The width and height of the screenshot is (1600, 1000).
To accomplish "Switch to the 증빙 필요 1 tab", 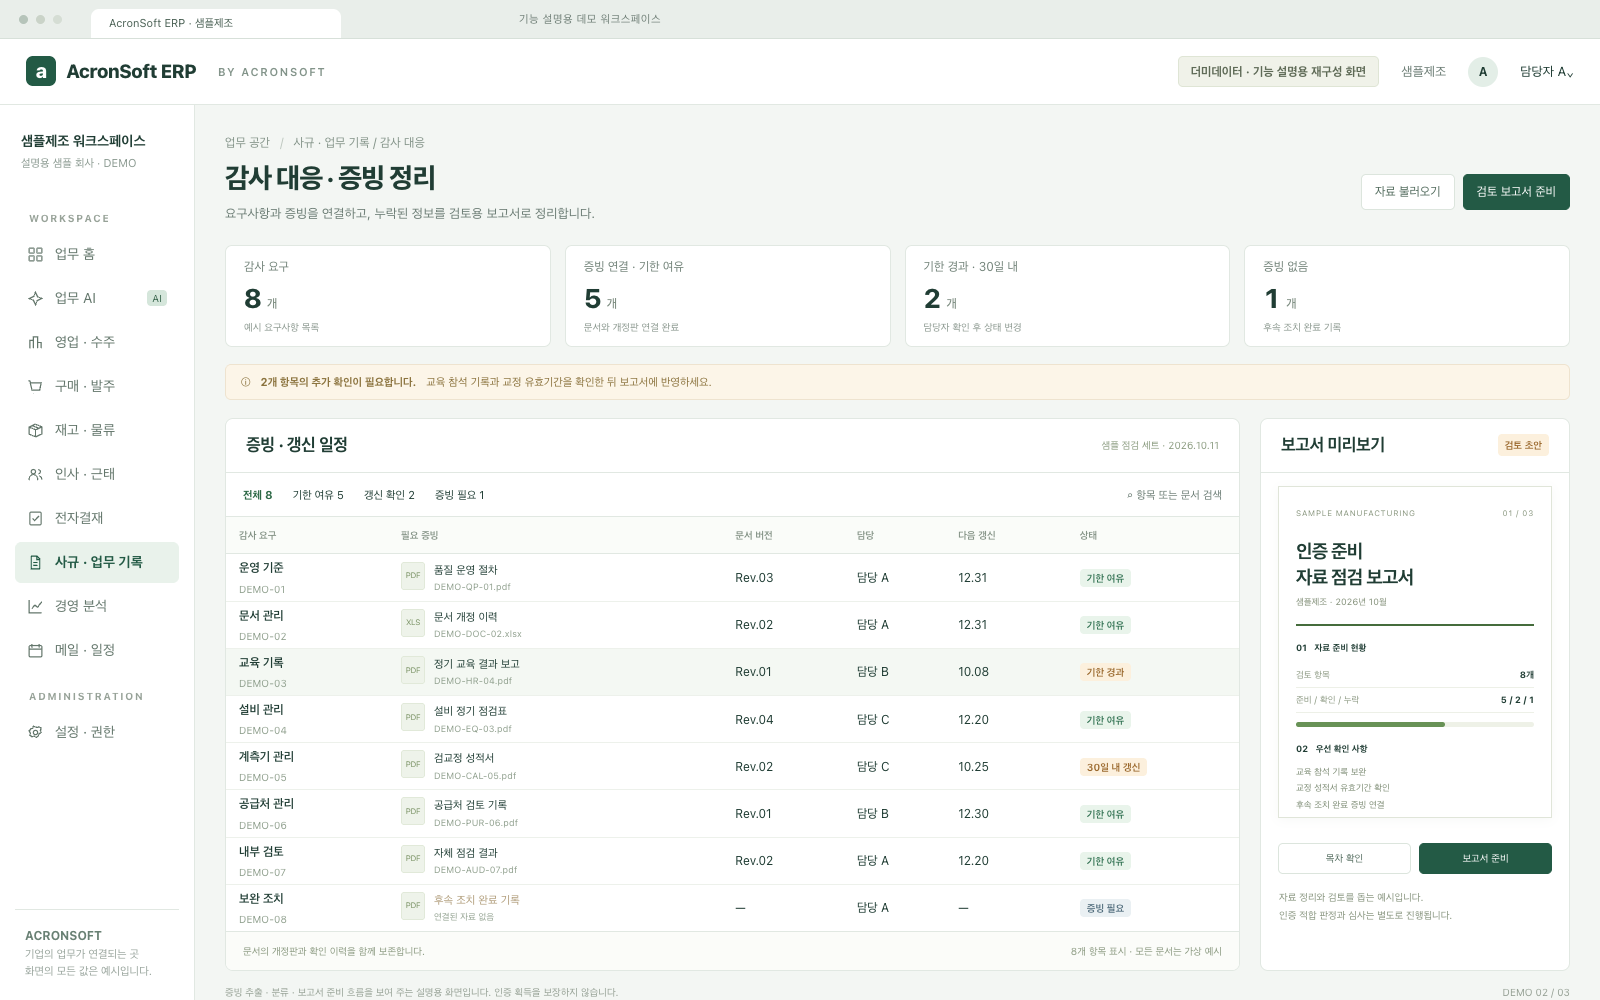I will (x=459, y=495).
